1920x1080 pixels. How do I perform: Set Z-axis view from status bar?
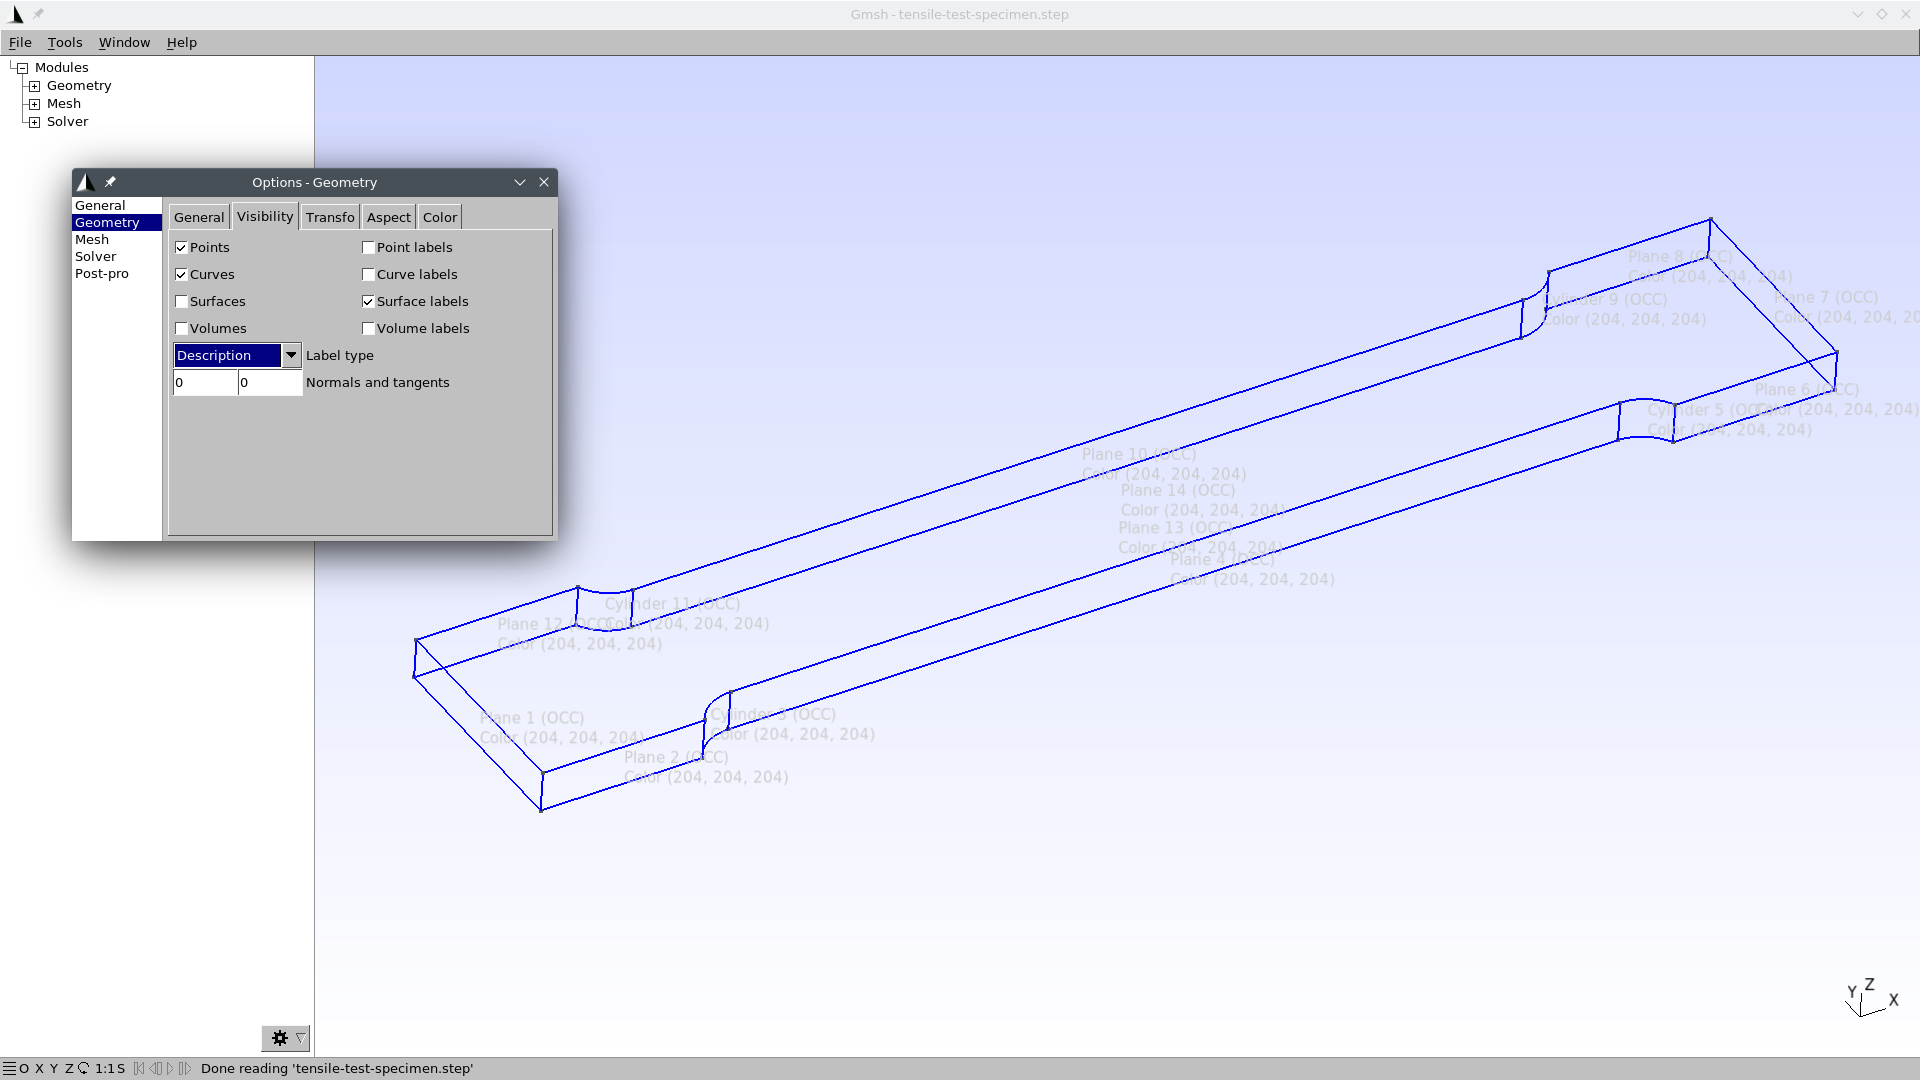(69, 1068)
